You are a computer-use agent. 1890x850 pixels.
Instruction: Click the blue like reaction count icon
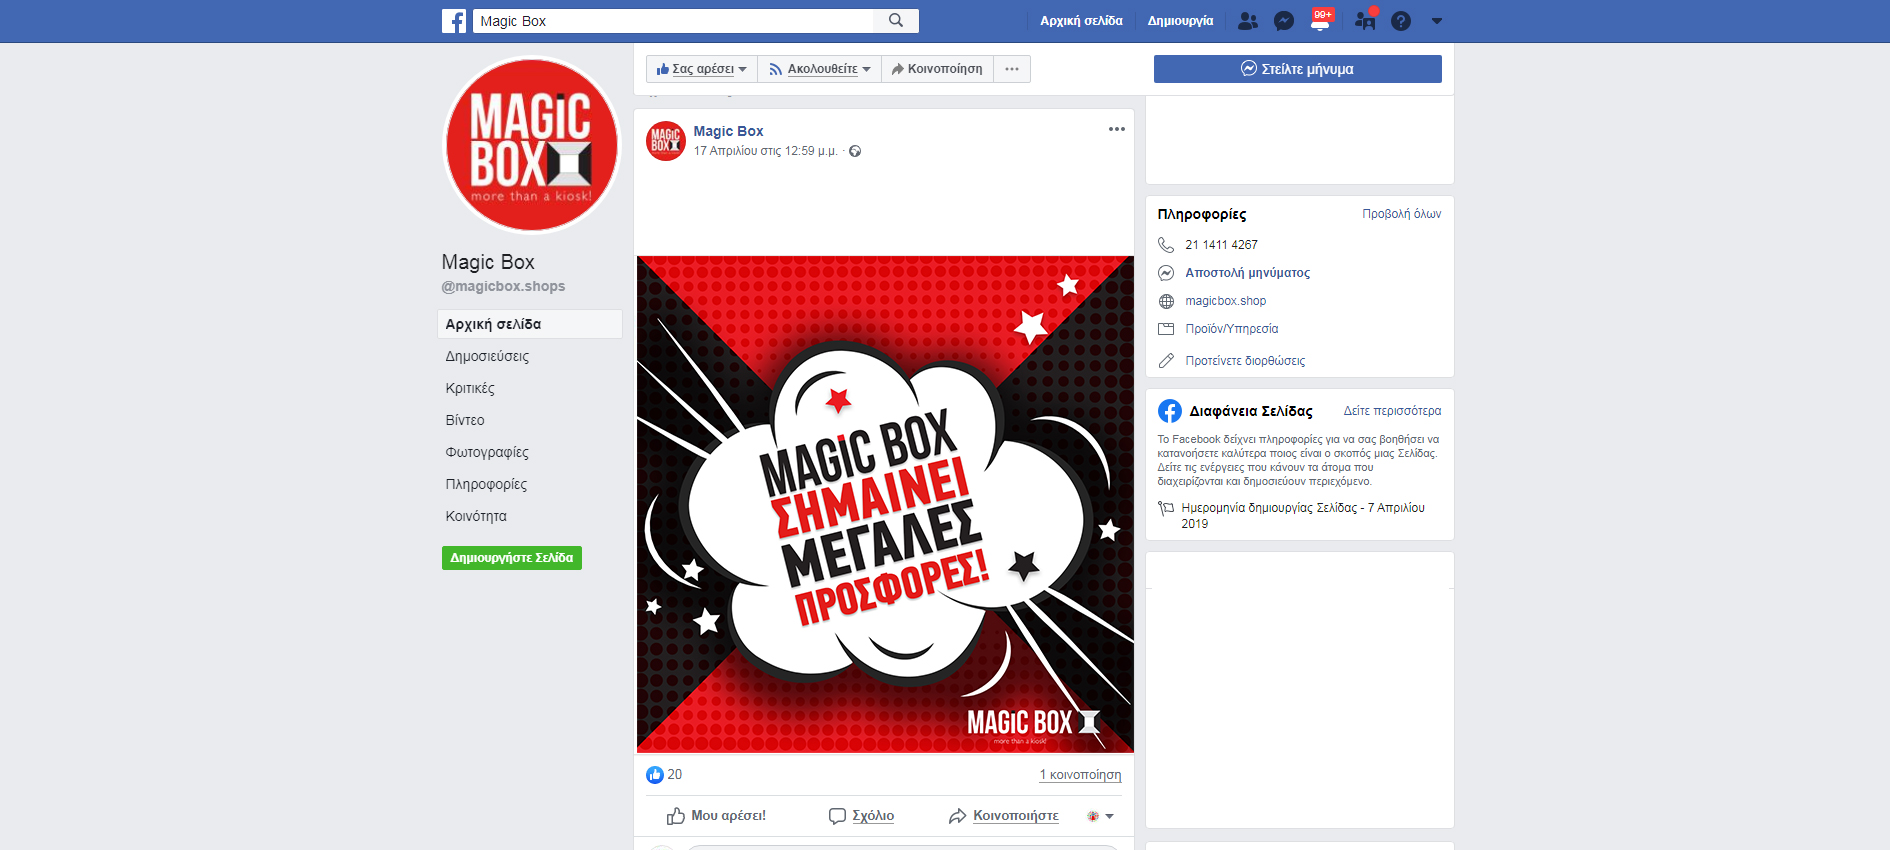coord(655,775)
